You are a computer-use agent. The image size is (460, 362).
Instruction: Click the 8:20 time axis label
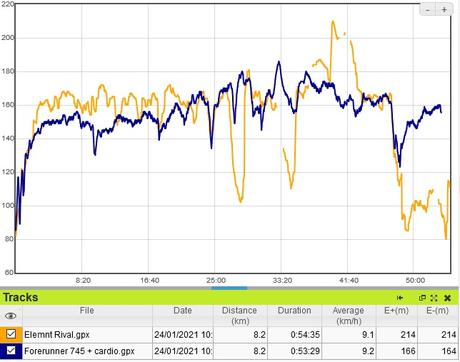(83, 280)
